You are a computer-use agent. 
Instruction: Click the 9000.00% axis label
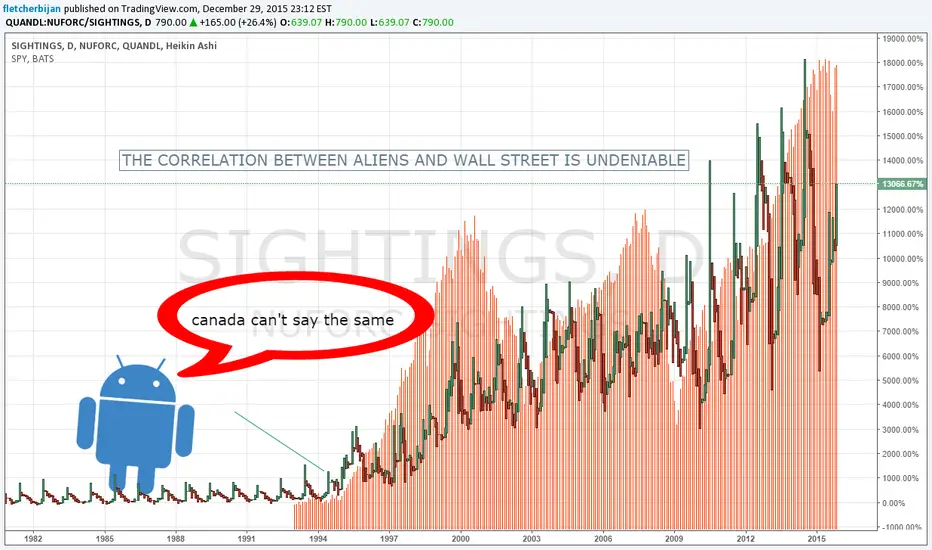click(x=904, y=283)
